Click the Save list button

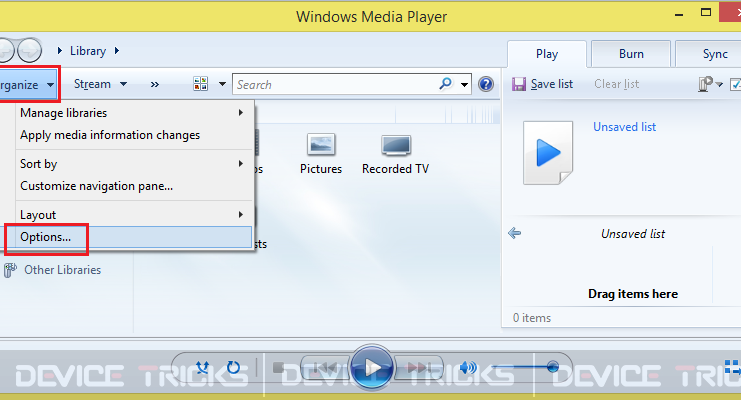543,84
